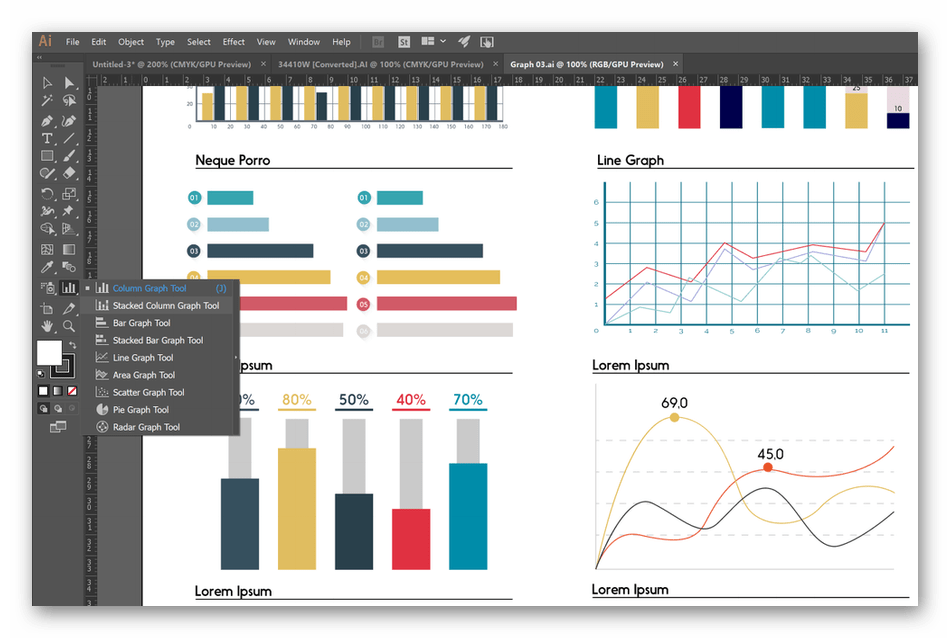Select the Hand tool
The height and width of the screenshot is (638, 950).
47,326
